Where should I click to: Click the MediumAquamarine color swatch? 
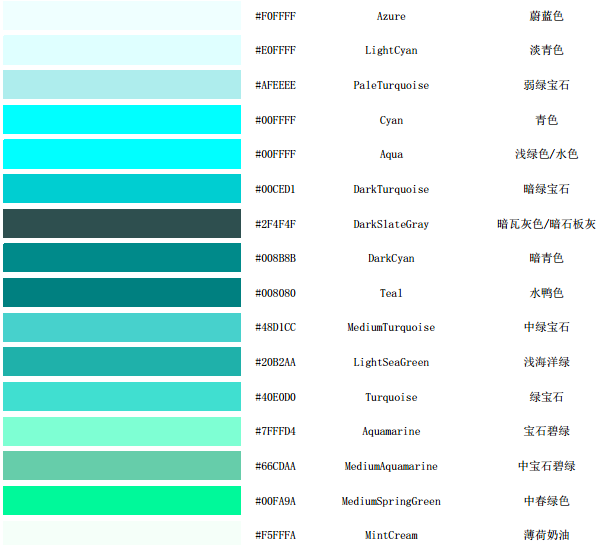point(122,466)
